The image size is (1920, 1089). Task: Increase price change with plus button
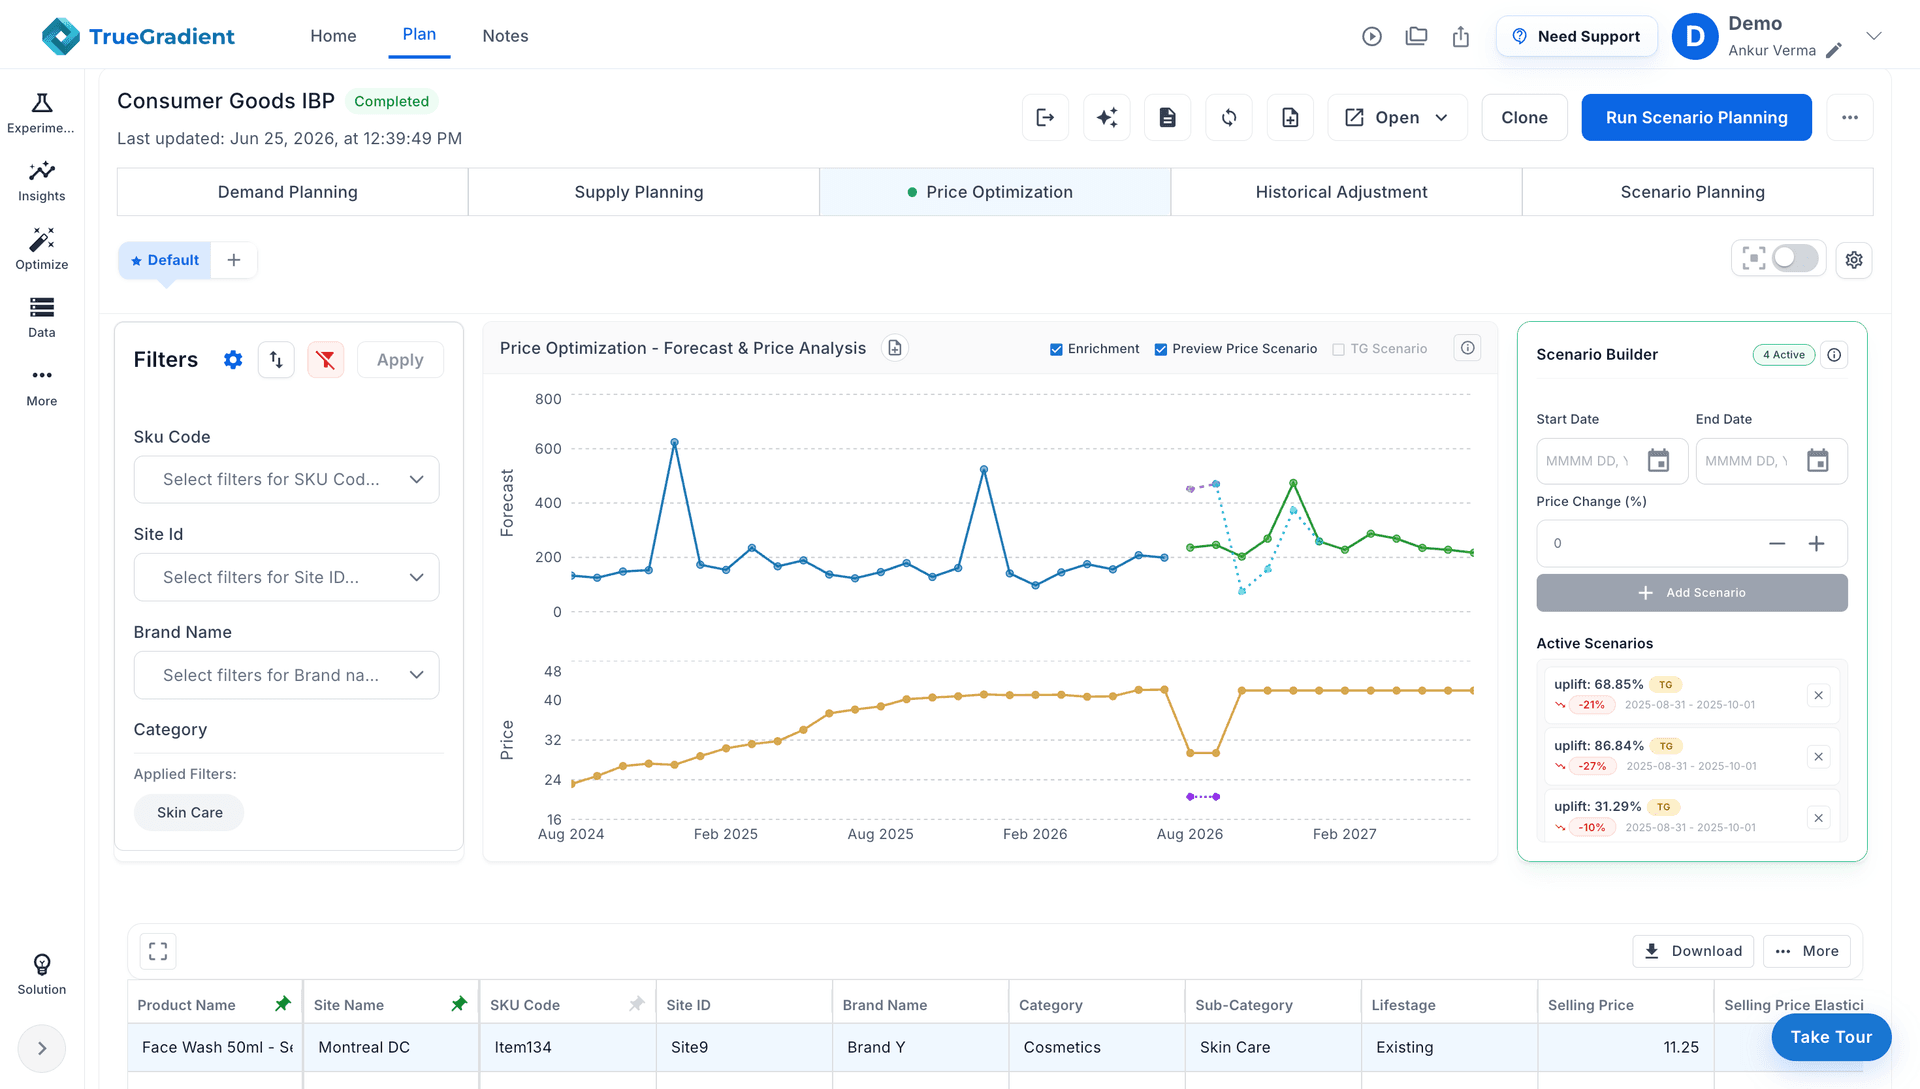(x=1816, y=544)
